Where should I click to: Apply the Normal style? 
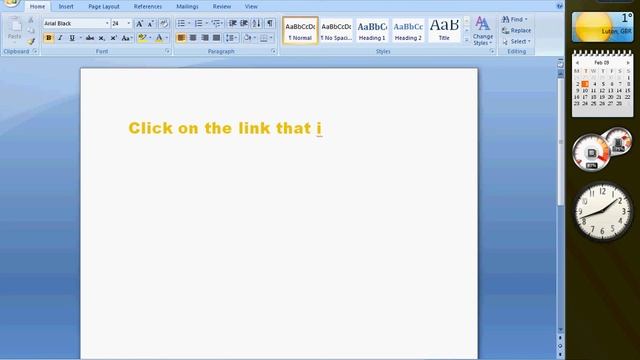click(x=300, y=30)
